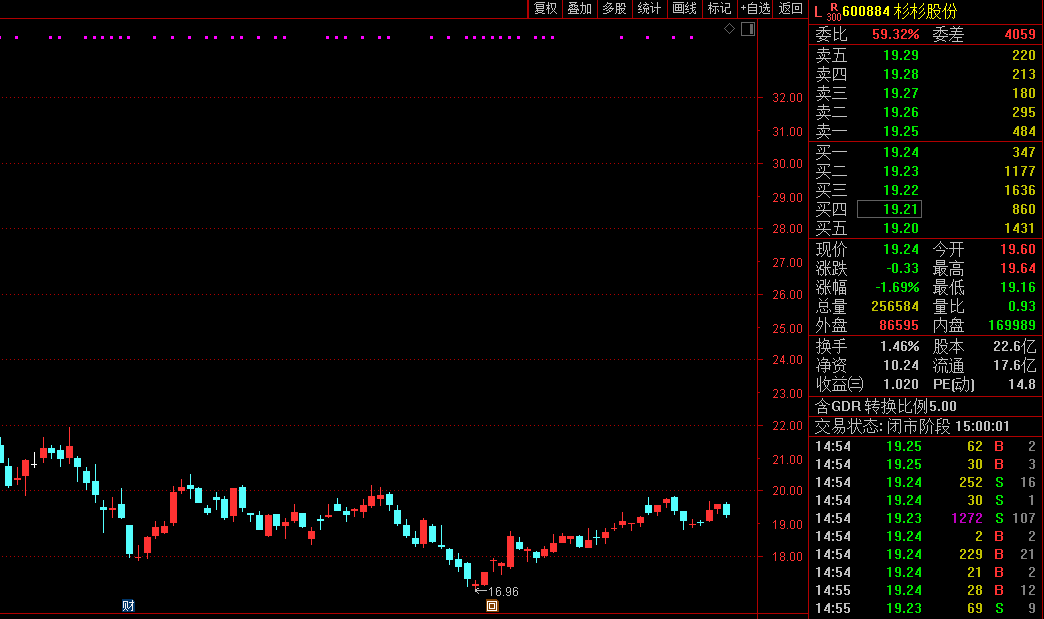Click the 卖二 price 19.26
The image size is (1044, 619).
[x=901, y=112]
